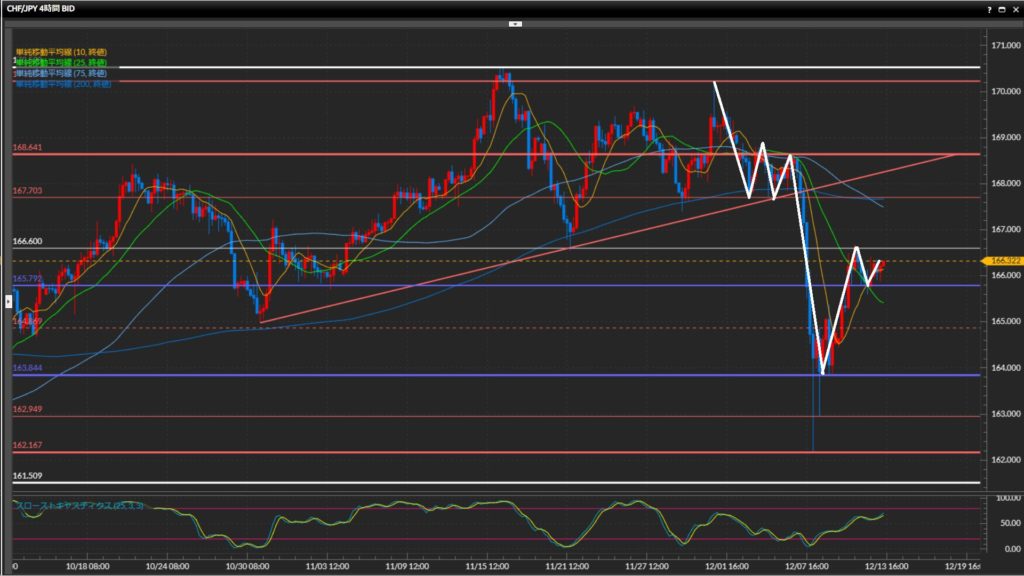The image size is (1024, 576).
Task: Click the current price tag 166.322
Action: (x=1002, y=261)
